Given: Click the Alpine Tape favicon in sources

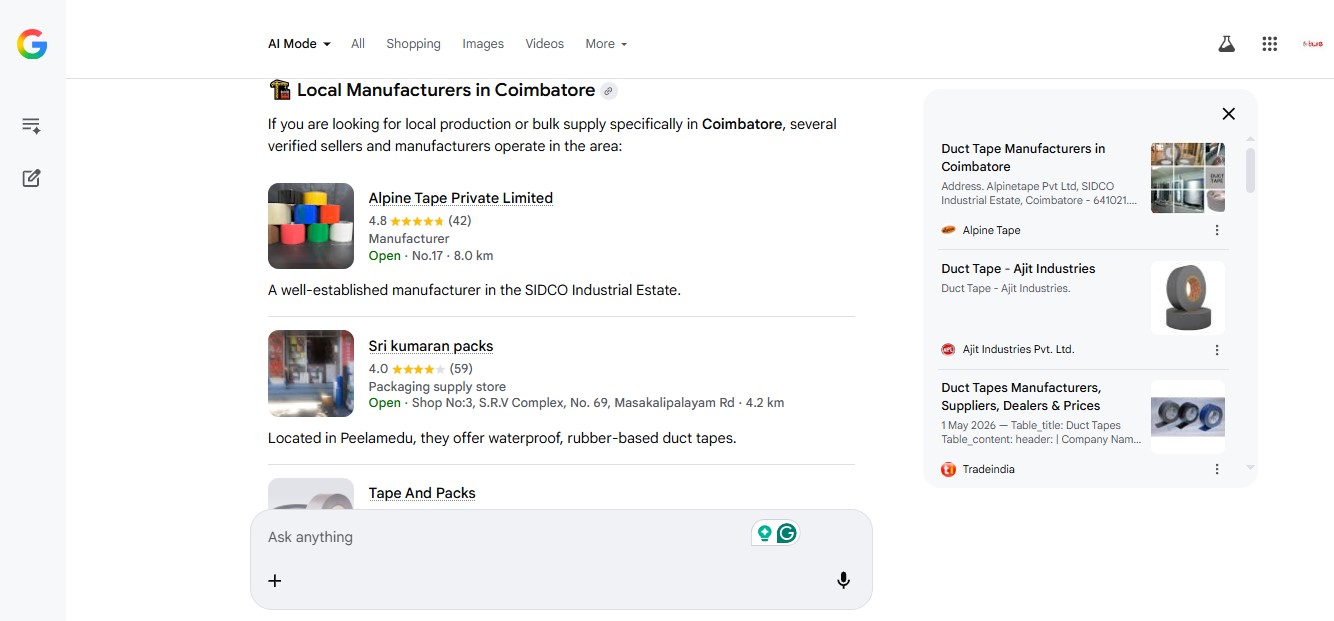Looking at the screenshot, I should coord(948,230).
